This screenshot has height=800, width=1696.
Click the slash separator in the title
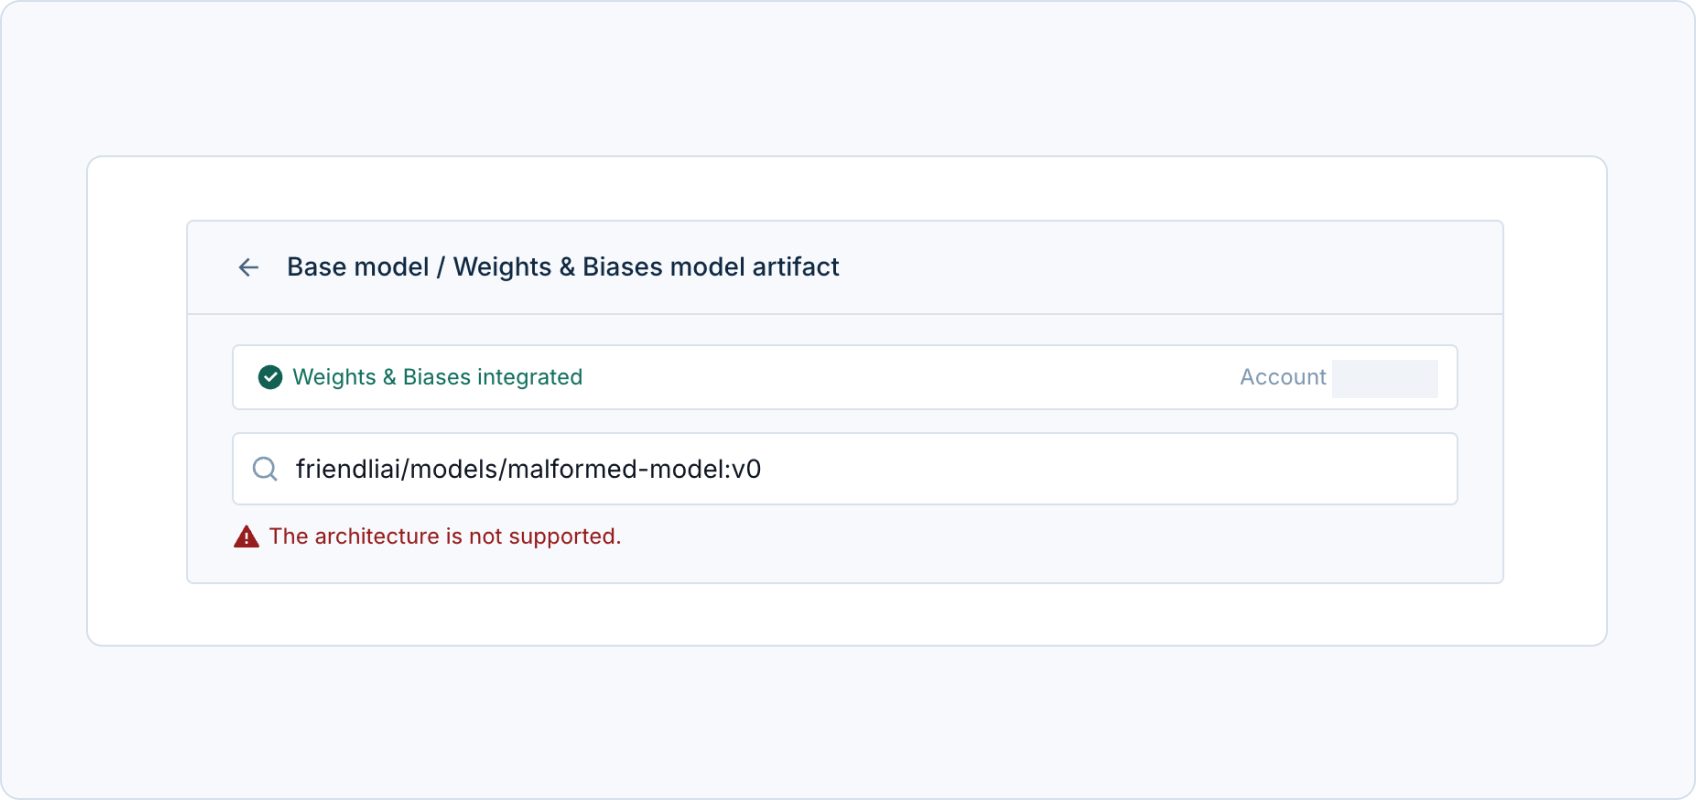point(440,267)
